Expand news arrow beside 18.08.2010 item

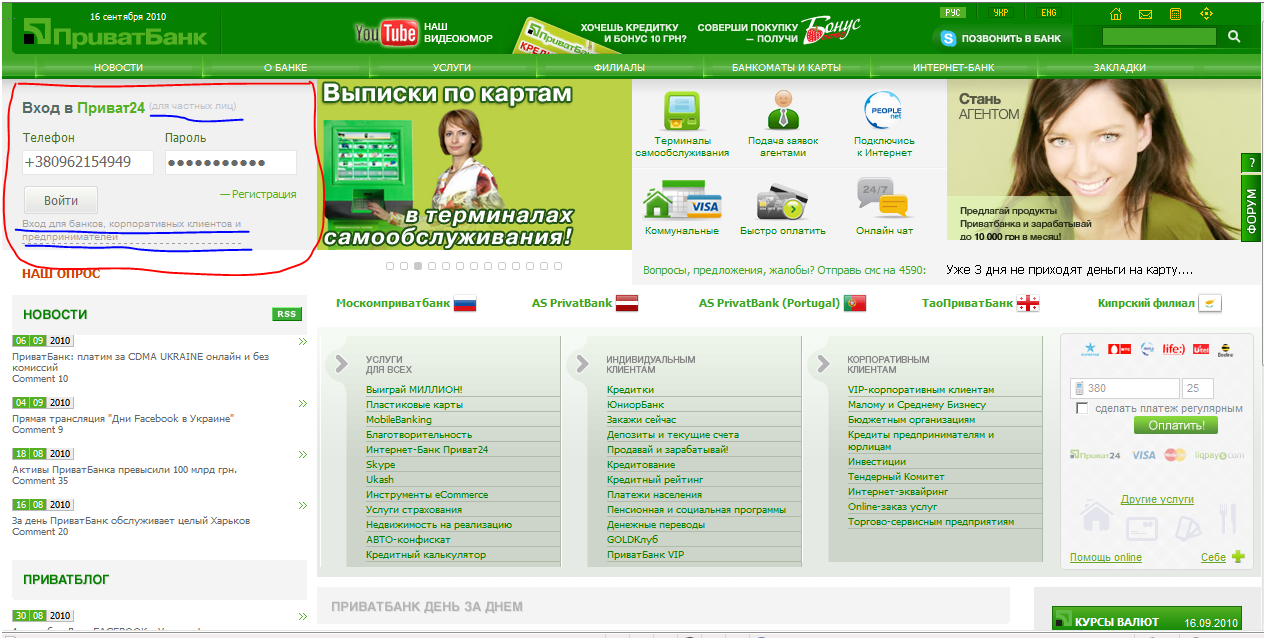coord(303,455)
